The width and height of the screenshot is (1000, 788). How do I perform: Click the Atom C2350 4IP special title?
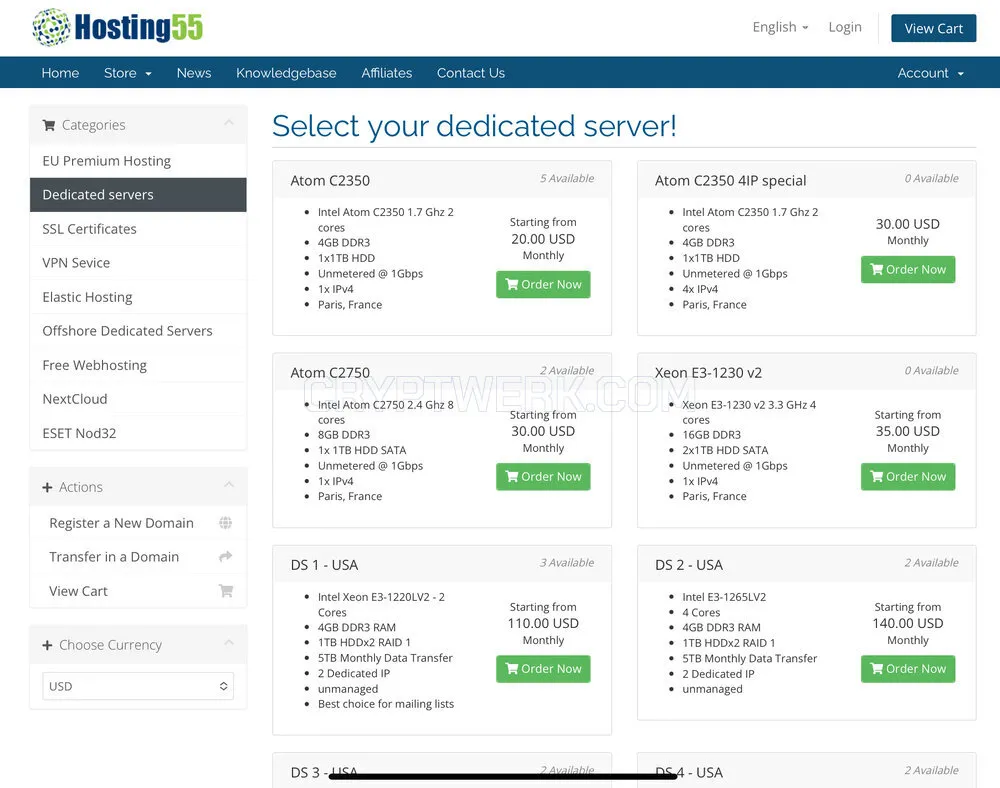pyautogui.click(x=730, y=180)
